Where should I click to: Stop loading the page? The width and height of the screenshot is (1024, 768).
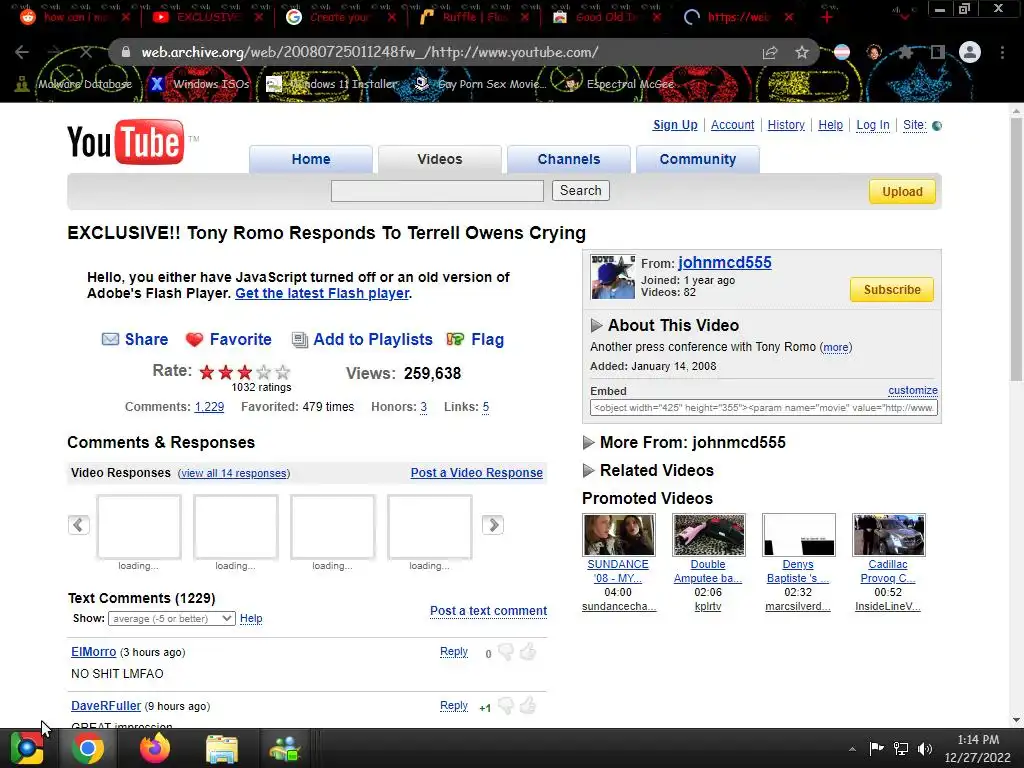[86, 52]
